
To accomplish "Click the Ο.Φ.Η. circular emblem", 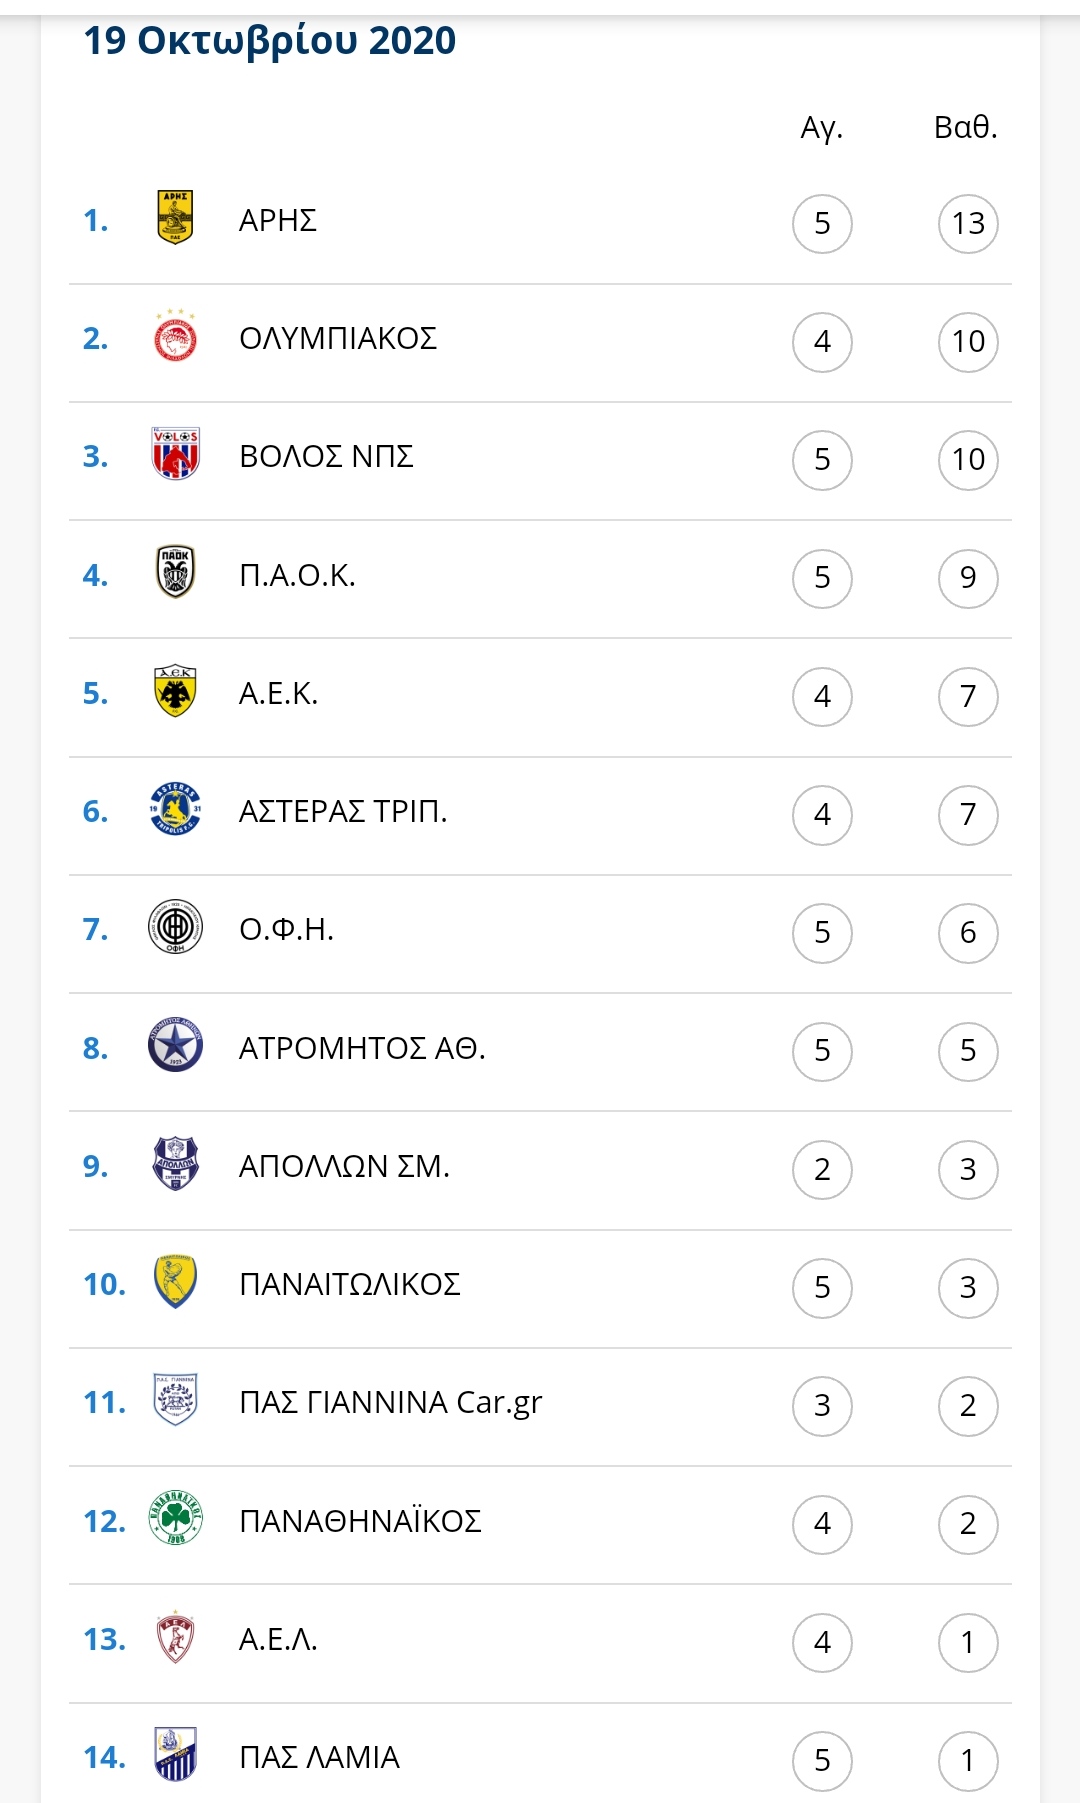I will [x=175, y=927].
